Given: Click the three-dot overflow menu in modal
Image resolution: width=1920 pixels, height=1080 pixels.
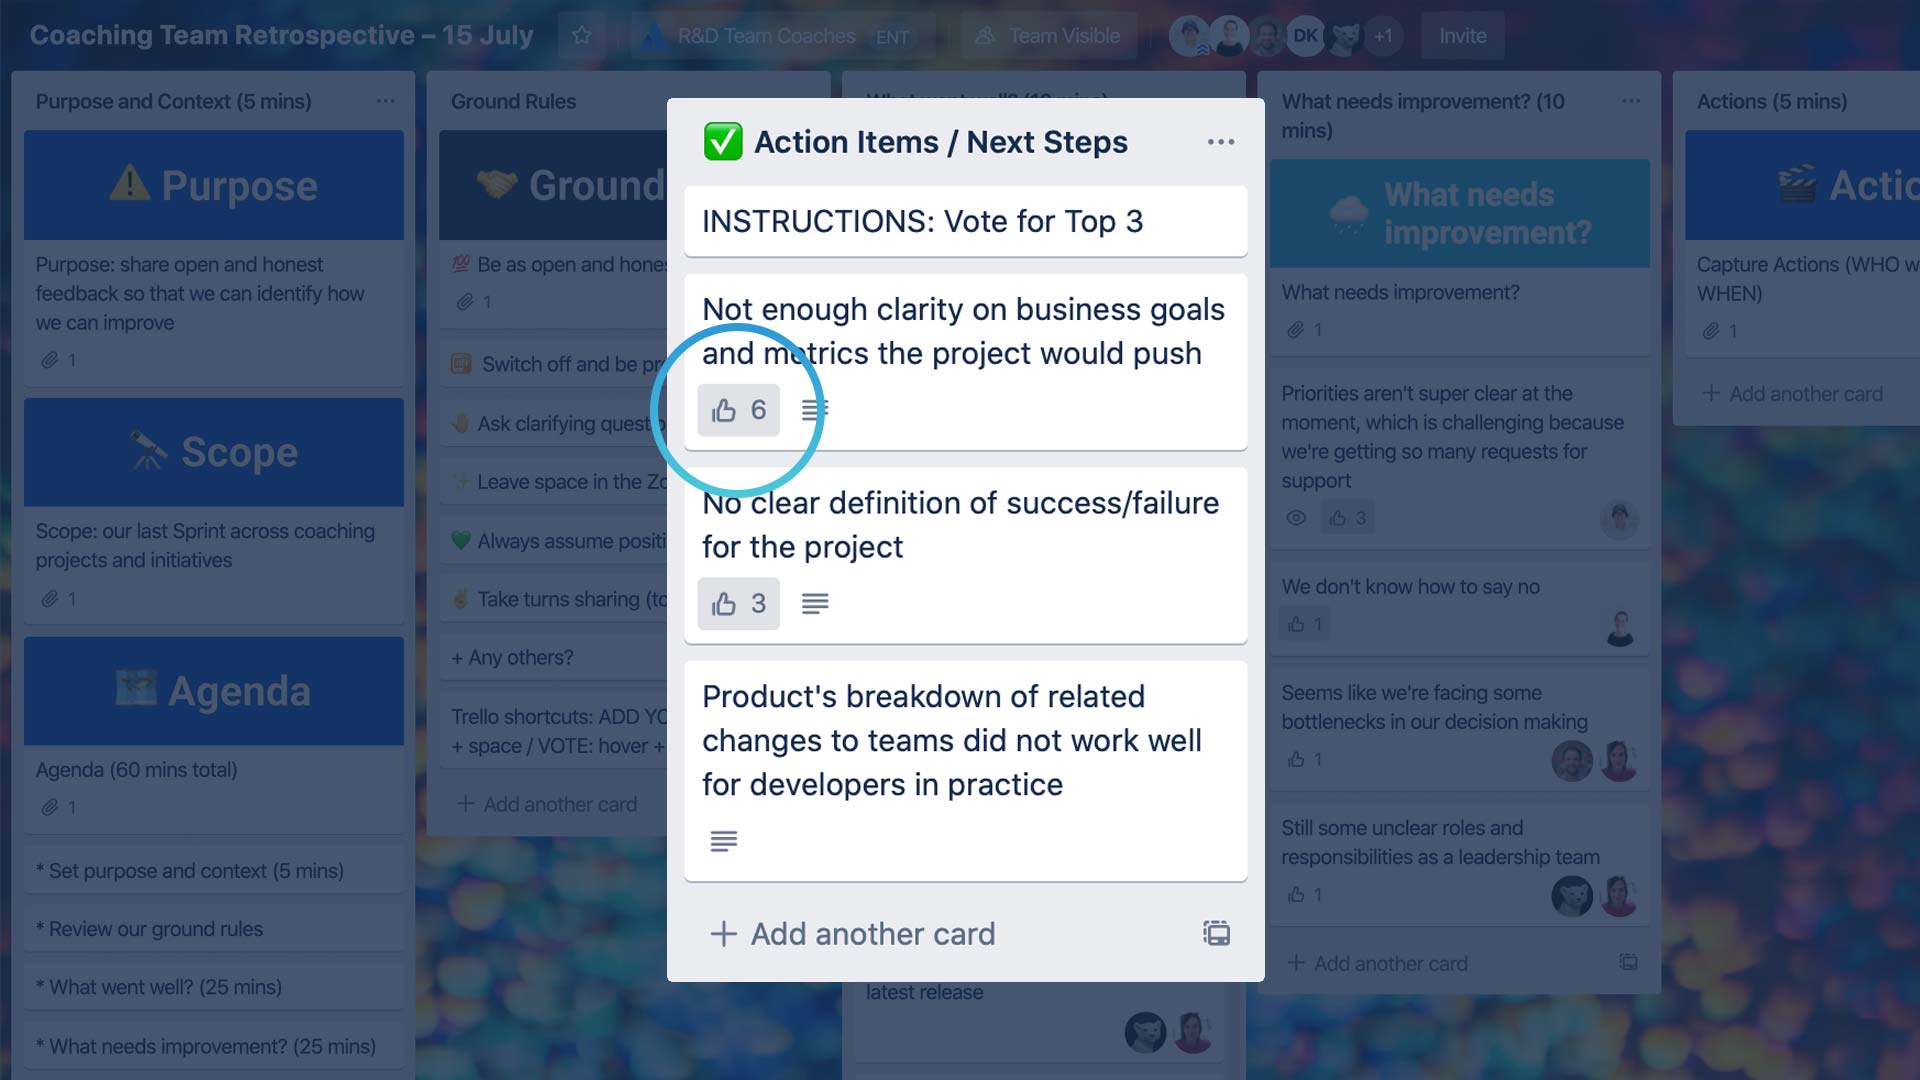Looking at the screenshot, I should [1220, 141].
